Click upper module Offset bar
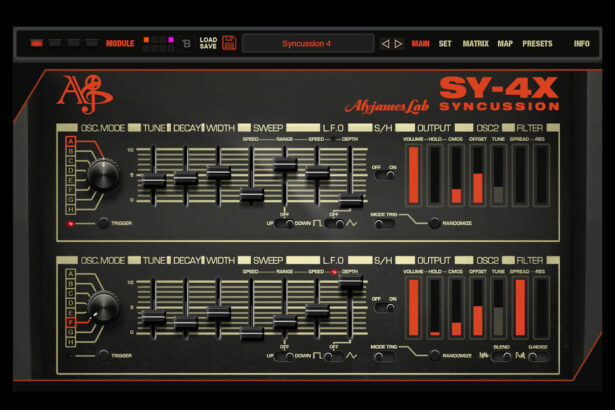The height and width of the screenshot is (410, 615). [477, 175]
